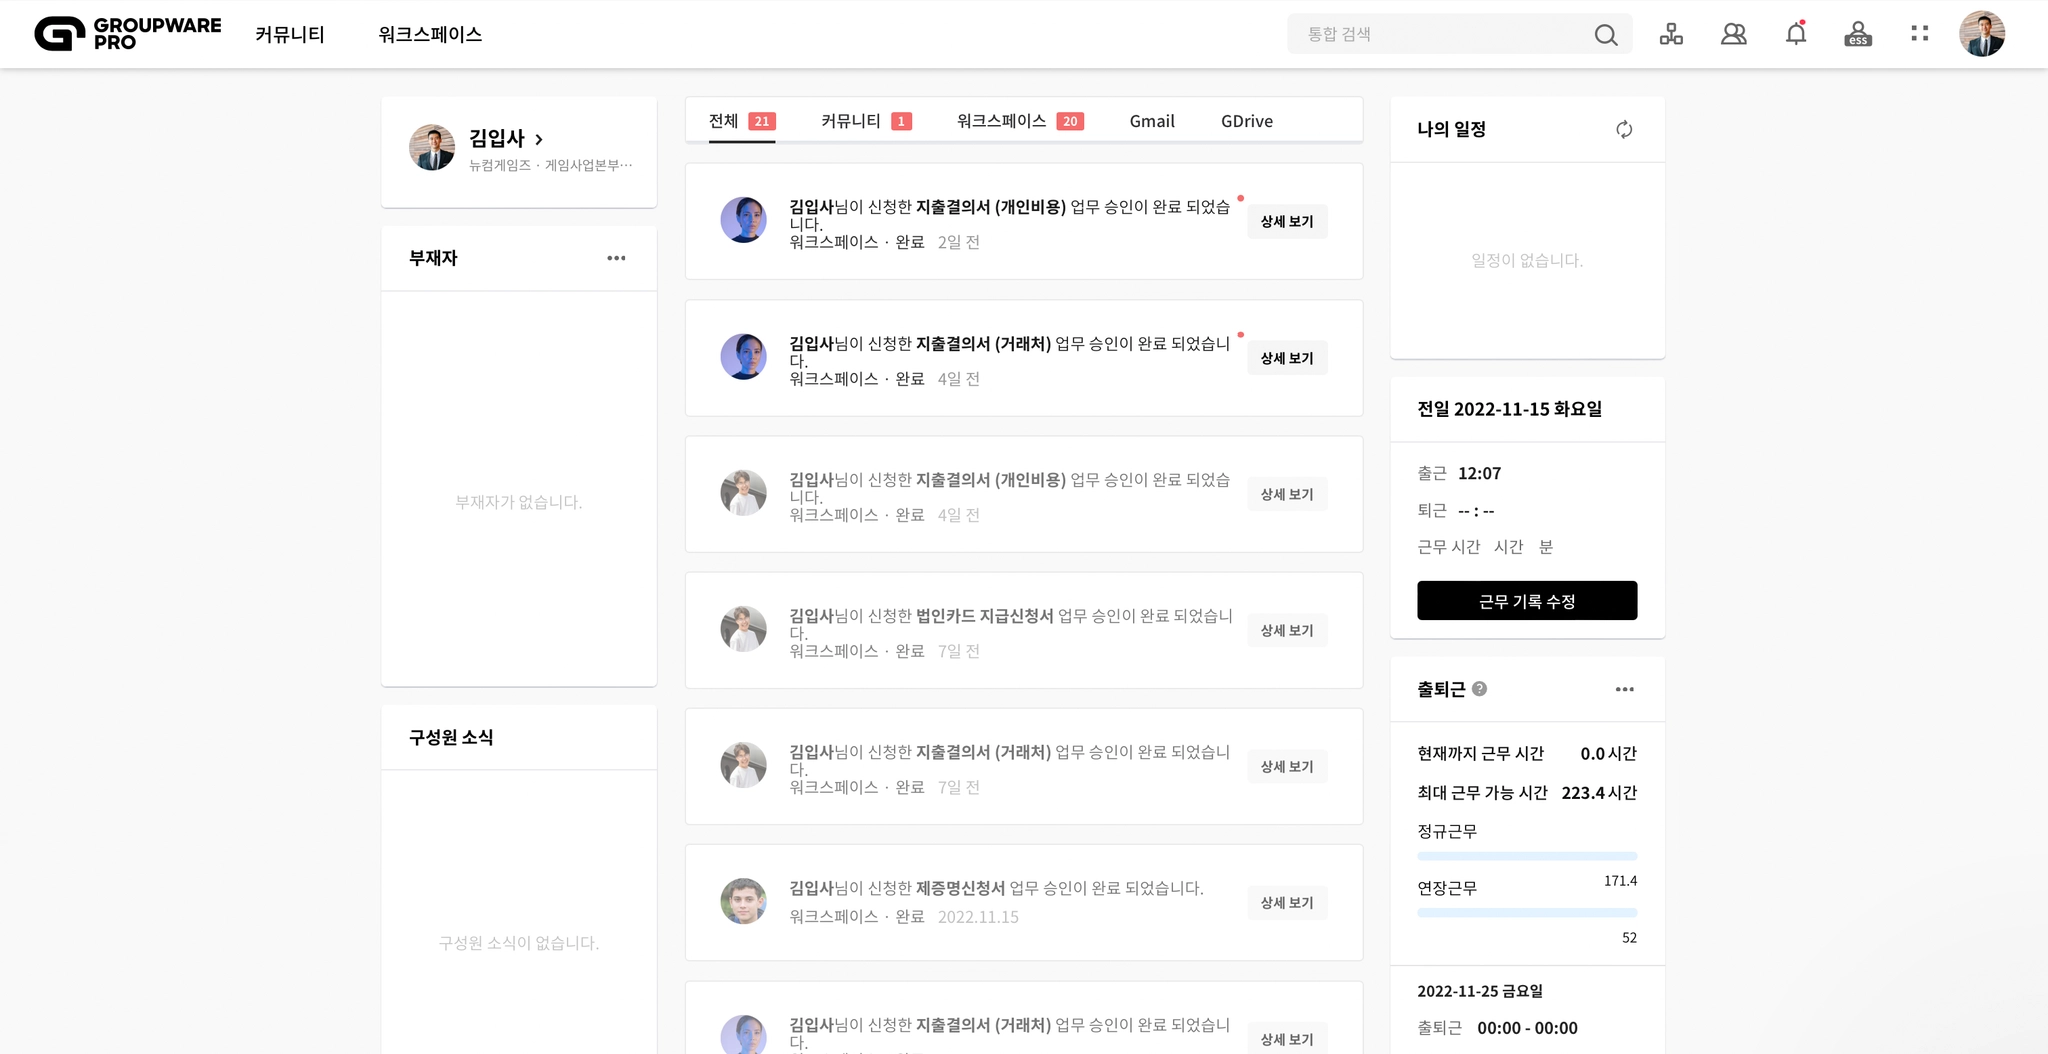Open the ESS employee self-service icon
The image size is (2048, 1054).
point(1858,34)
